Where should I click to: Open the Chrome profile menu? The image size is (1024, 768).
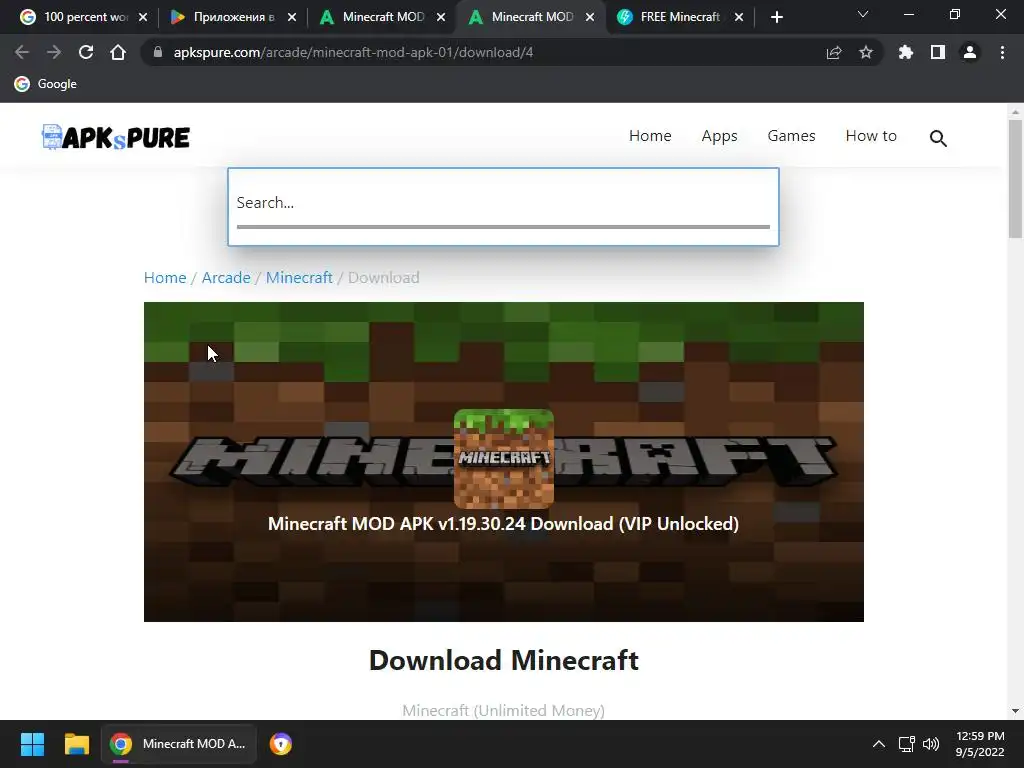(x=970, y=52)
